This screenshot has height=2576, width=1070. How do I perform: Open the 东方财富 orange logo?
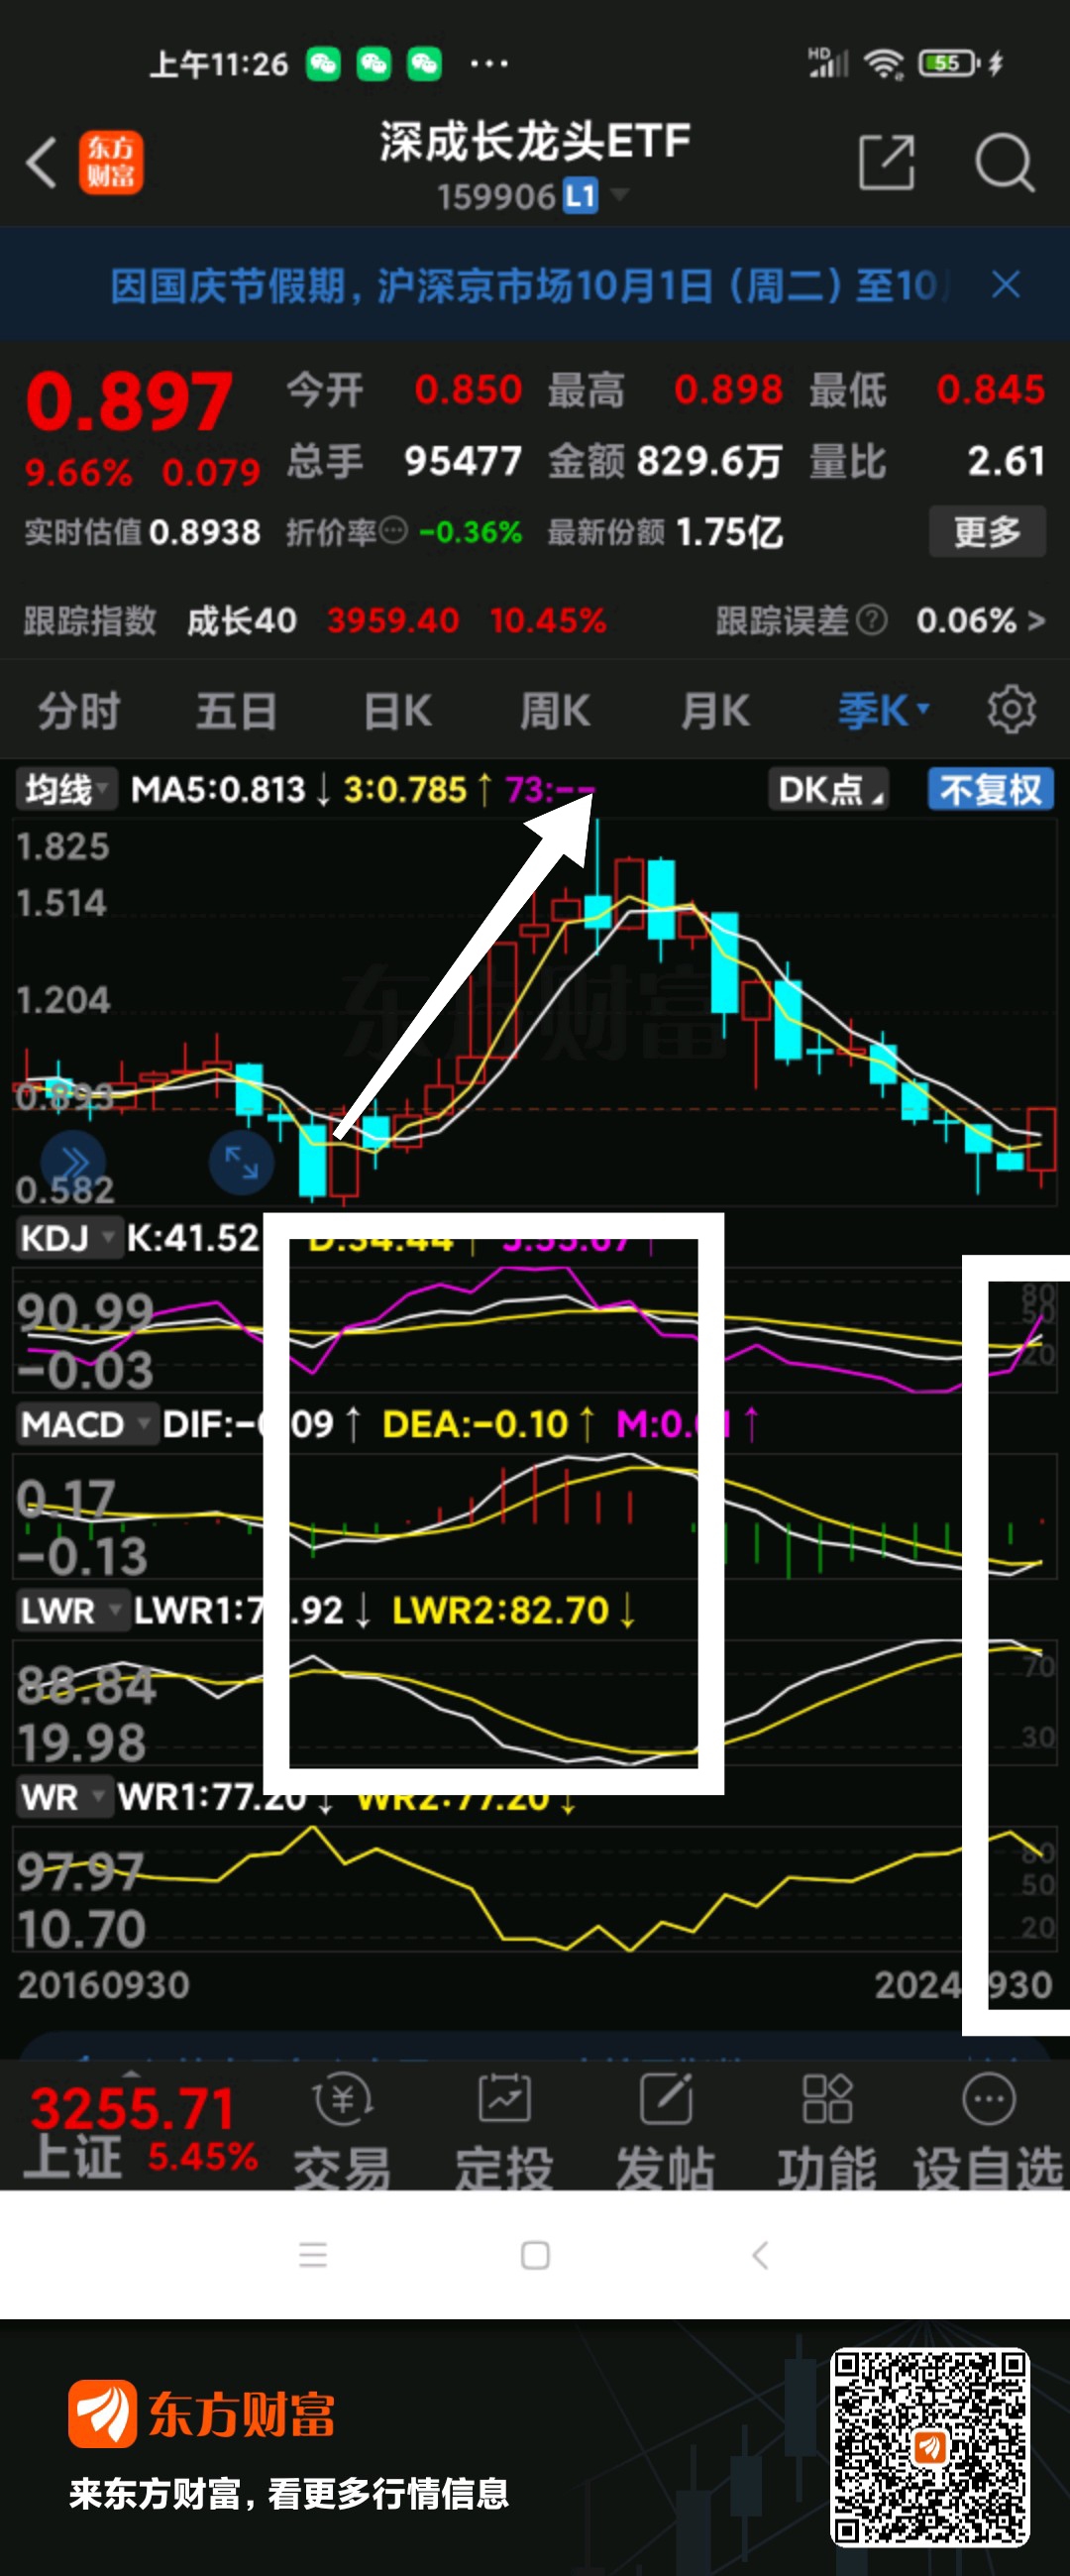tap(110, 162)
